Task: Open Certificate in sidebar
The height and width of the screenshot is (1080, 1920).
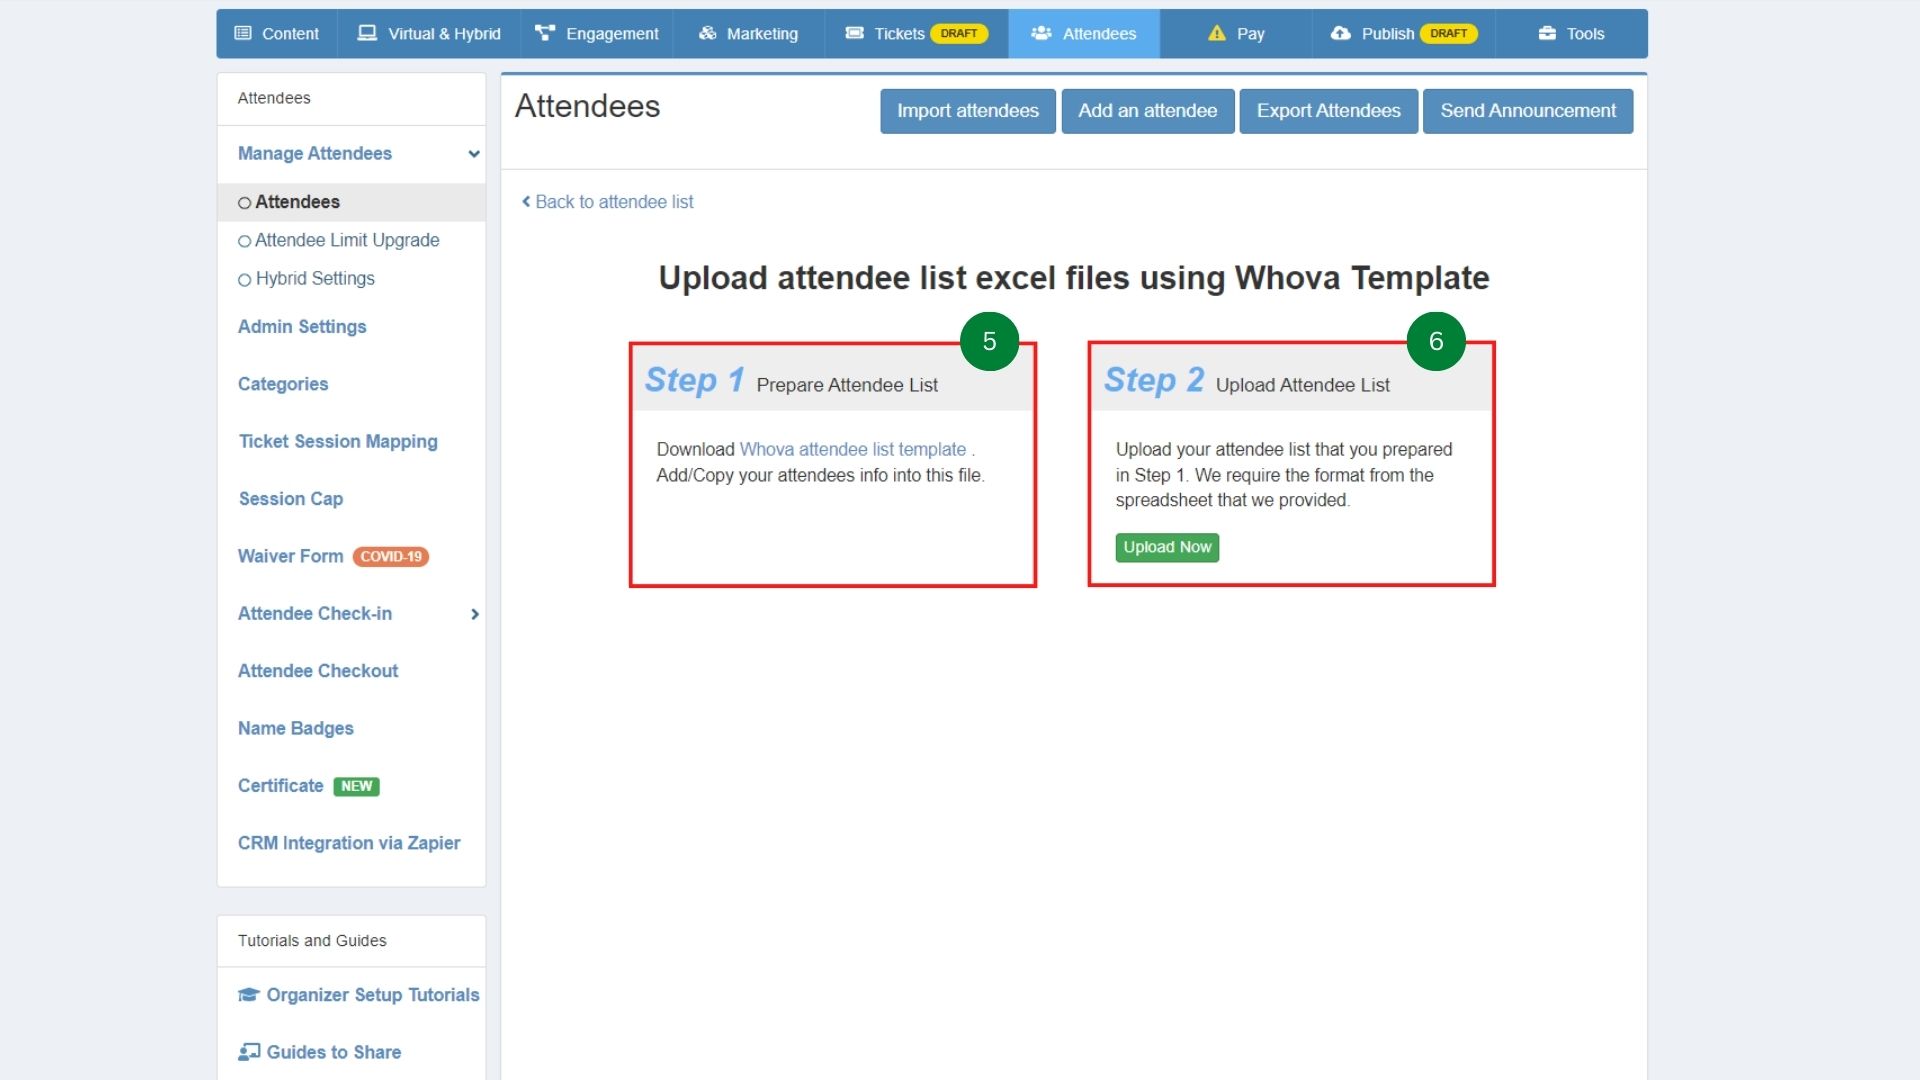Action: pos(281,786)
